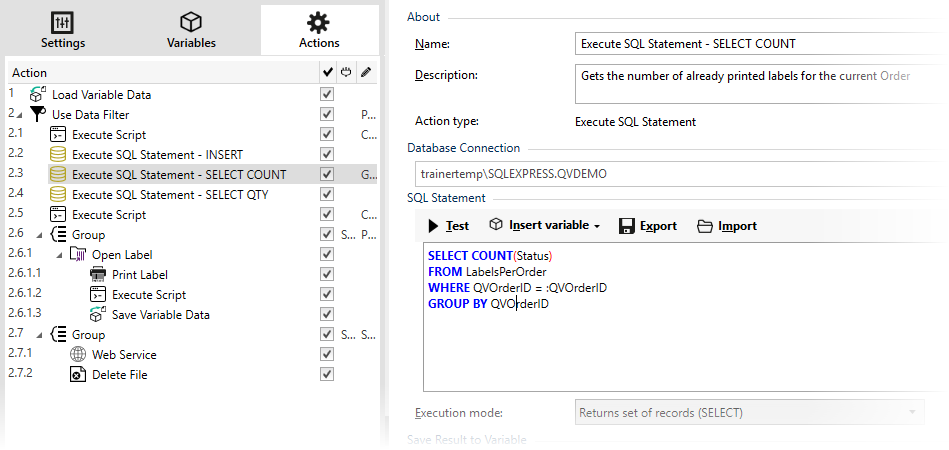Switch to the Settings tab
Viewport: 949px width, 450px height.
(x=63, y=30)
